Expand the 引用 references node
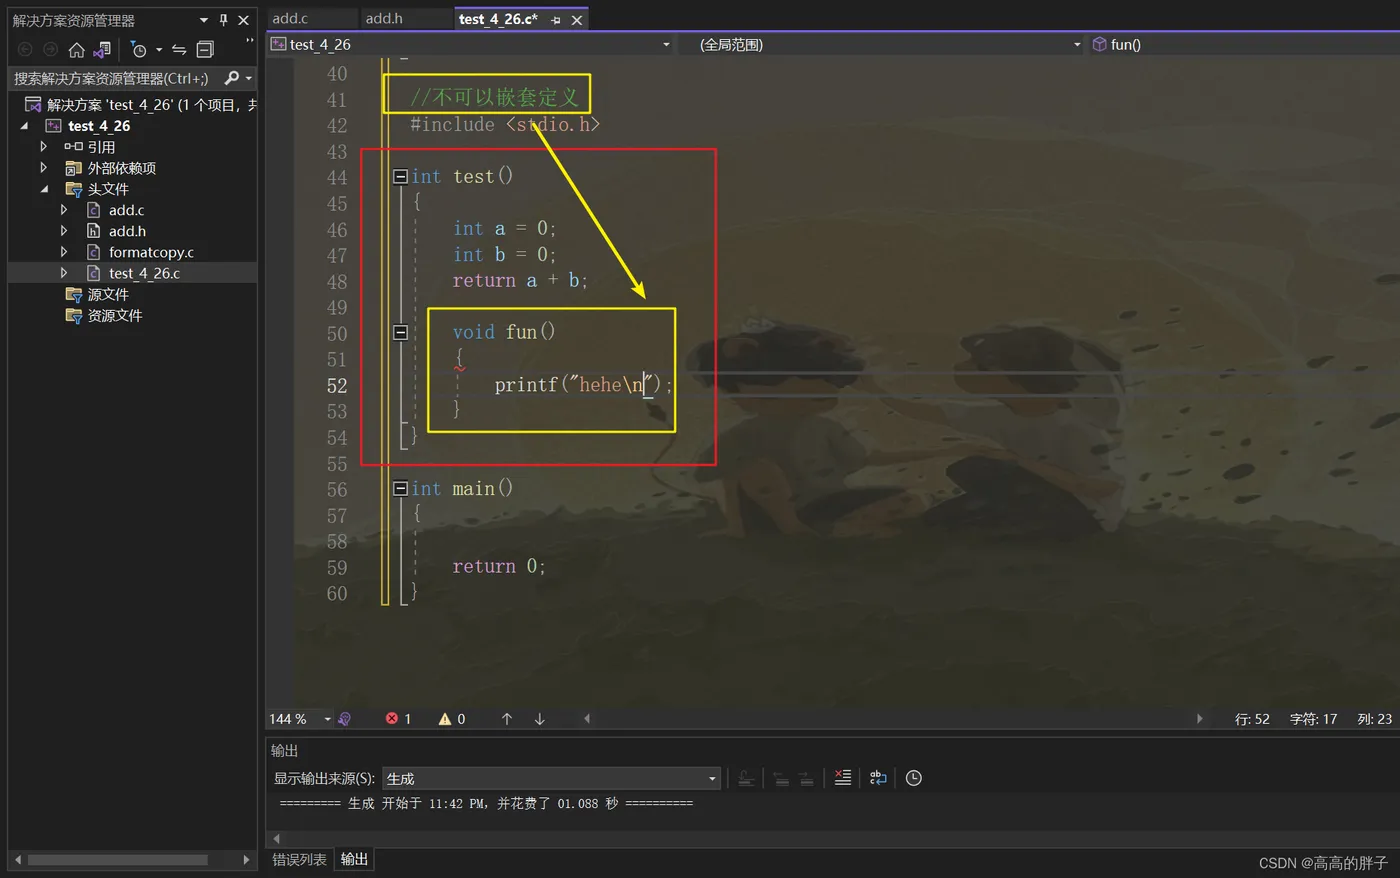The image size is (1400, 878). tap(43, 147)
